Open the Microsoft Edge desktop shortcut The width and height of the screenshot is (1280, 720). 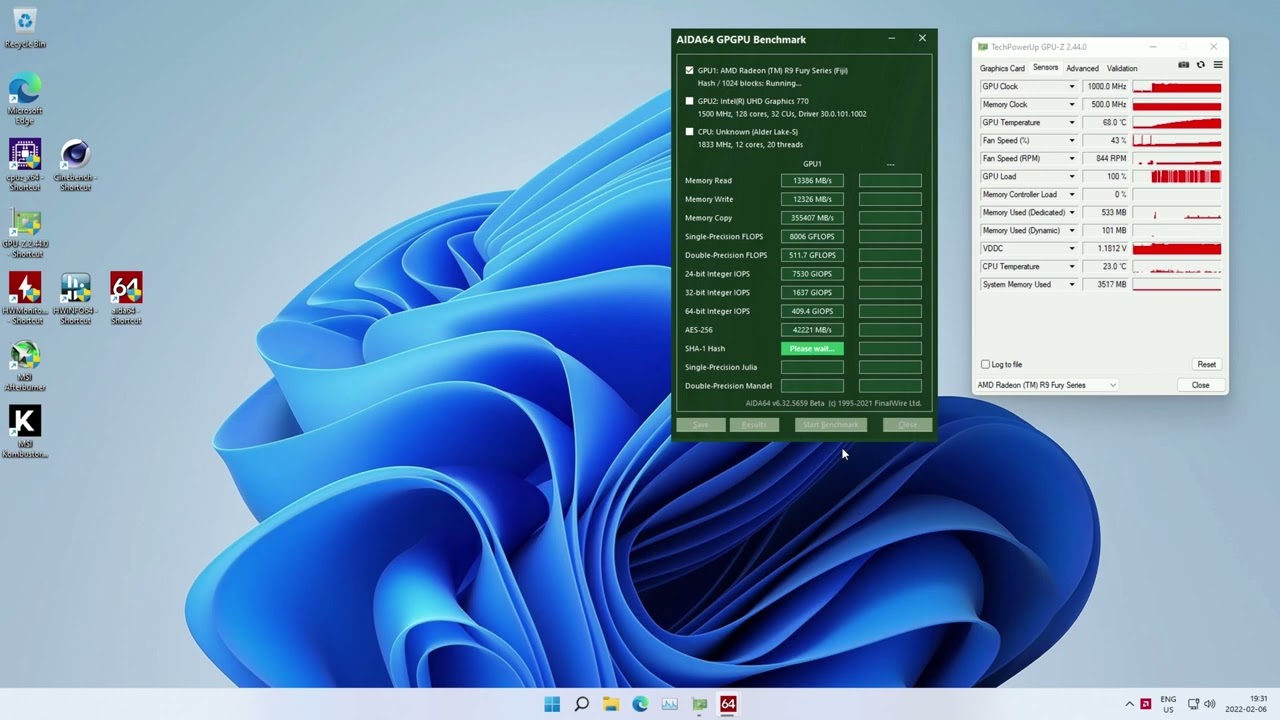click(x=25, y=99)
